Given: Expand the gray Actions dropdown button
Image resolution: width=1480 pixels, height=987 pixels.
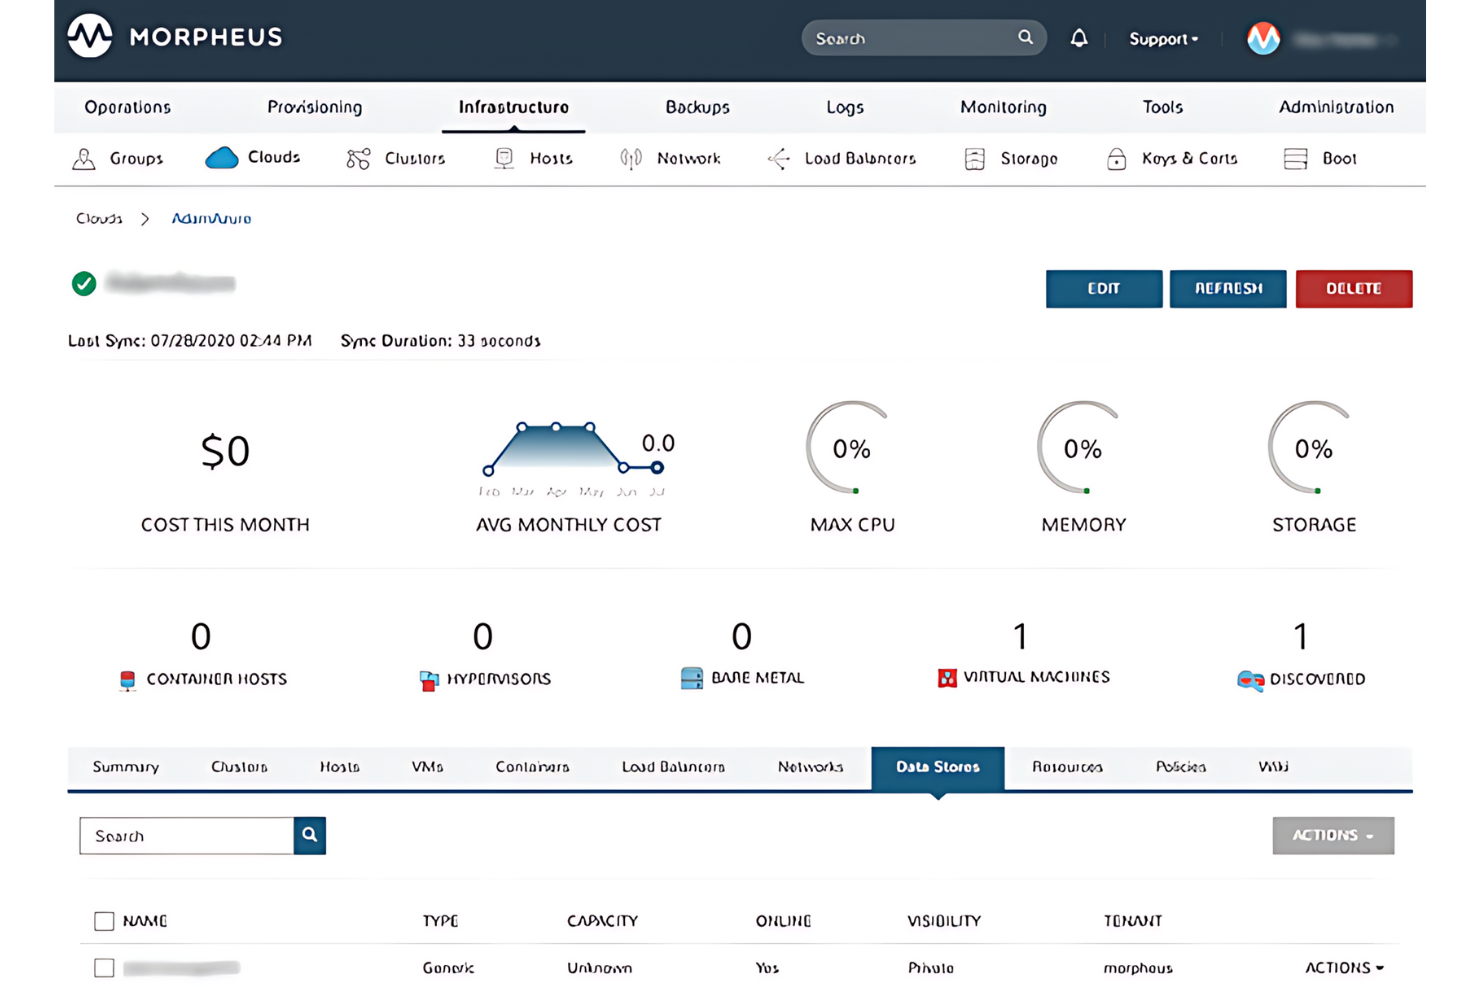Looking at the screenshot, I should pyautogui.click(x=1333, y=836).
